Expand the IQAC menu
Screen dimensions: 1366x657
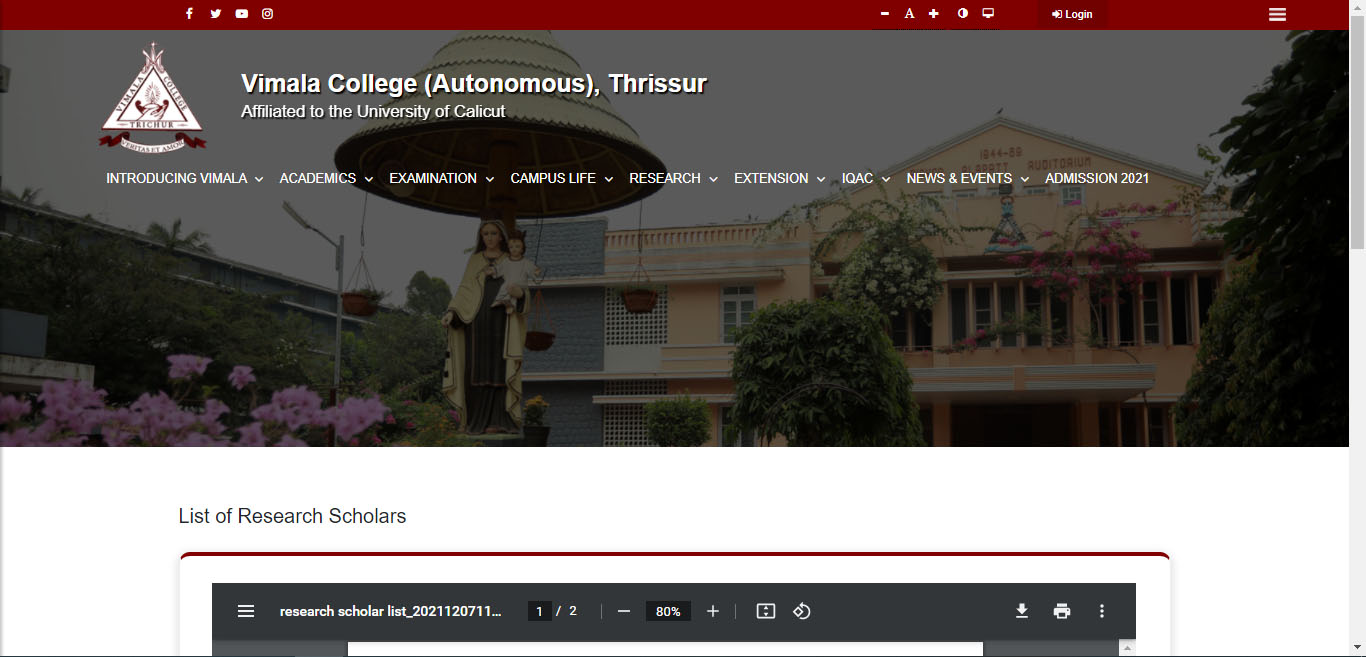click(866, 178)
